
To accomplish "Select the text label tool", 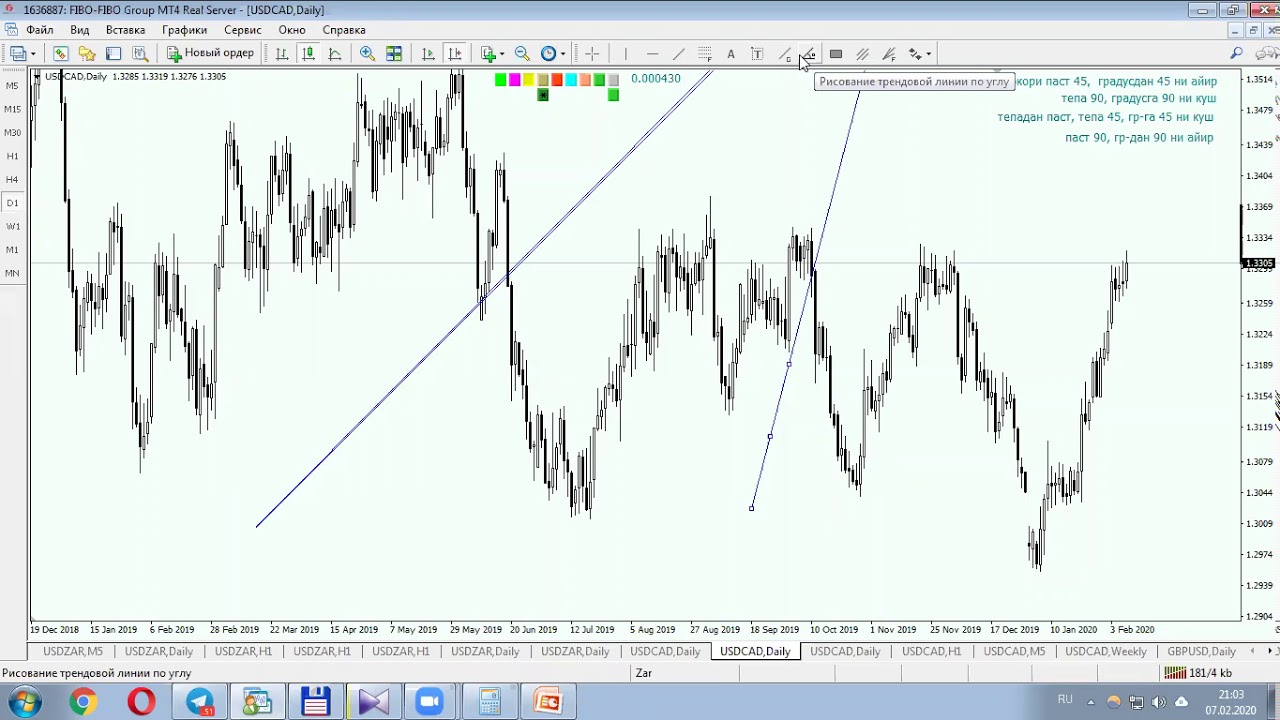I will [757, 54].
